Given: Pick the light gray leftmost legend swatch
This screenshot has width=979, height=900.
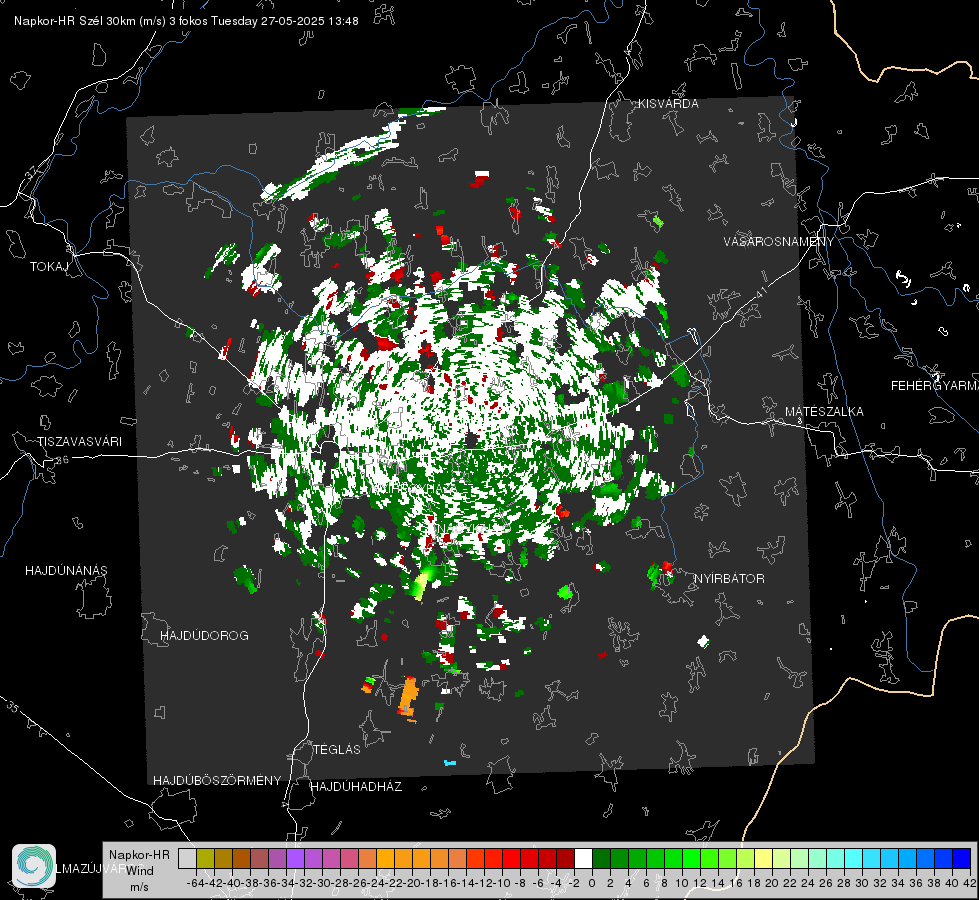Looking at the screenshot, I should click(187, 858).
